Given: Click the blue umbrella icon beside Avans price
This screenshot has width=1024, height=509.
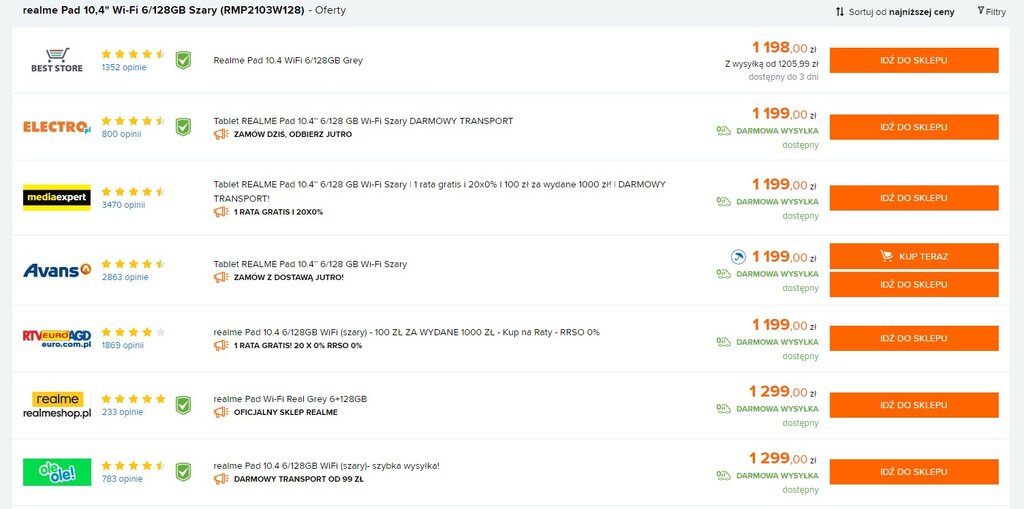Looking at the screenshot, I should 738,257.
